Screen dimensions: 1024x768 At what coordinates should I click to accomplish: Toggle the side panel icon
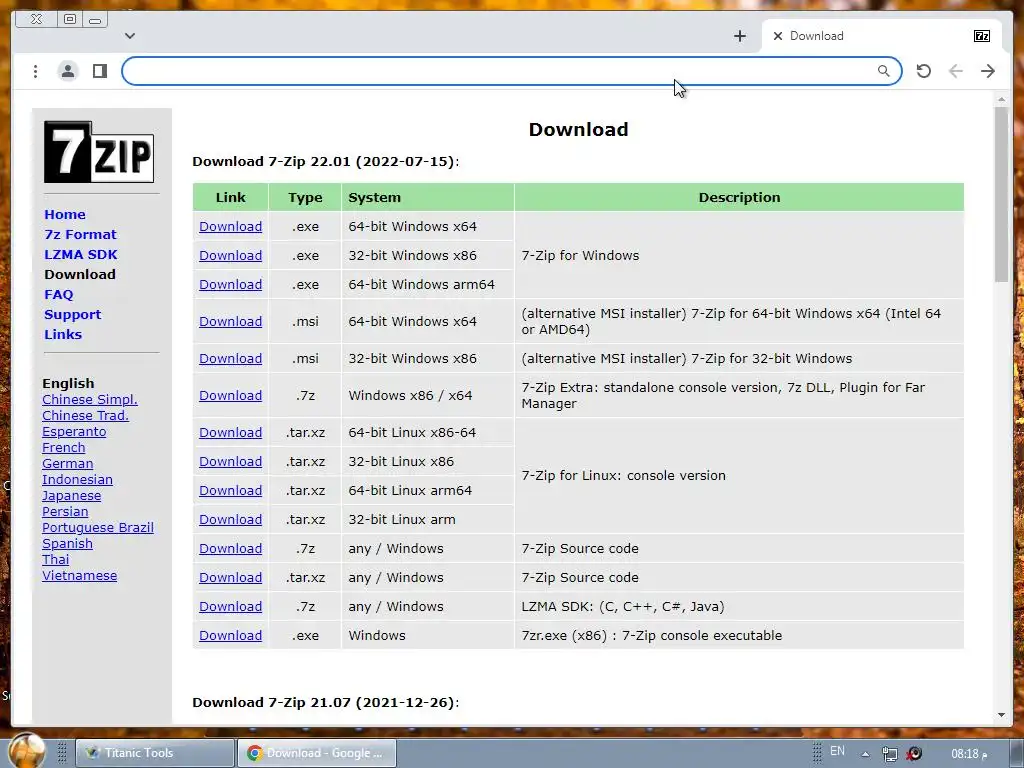(x=100, y=71)
